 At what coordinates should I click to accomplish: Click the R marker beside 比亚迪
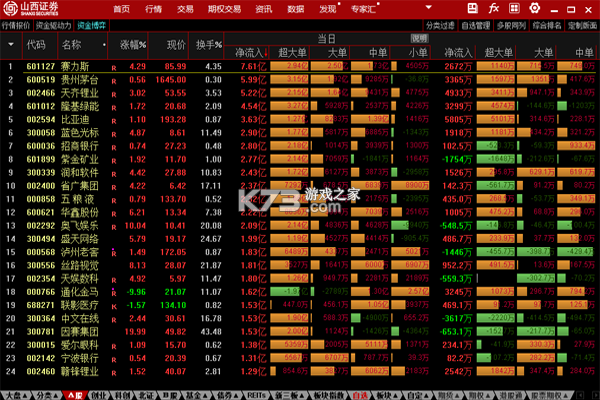(x=114, y=121)
